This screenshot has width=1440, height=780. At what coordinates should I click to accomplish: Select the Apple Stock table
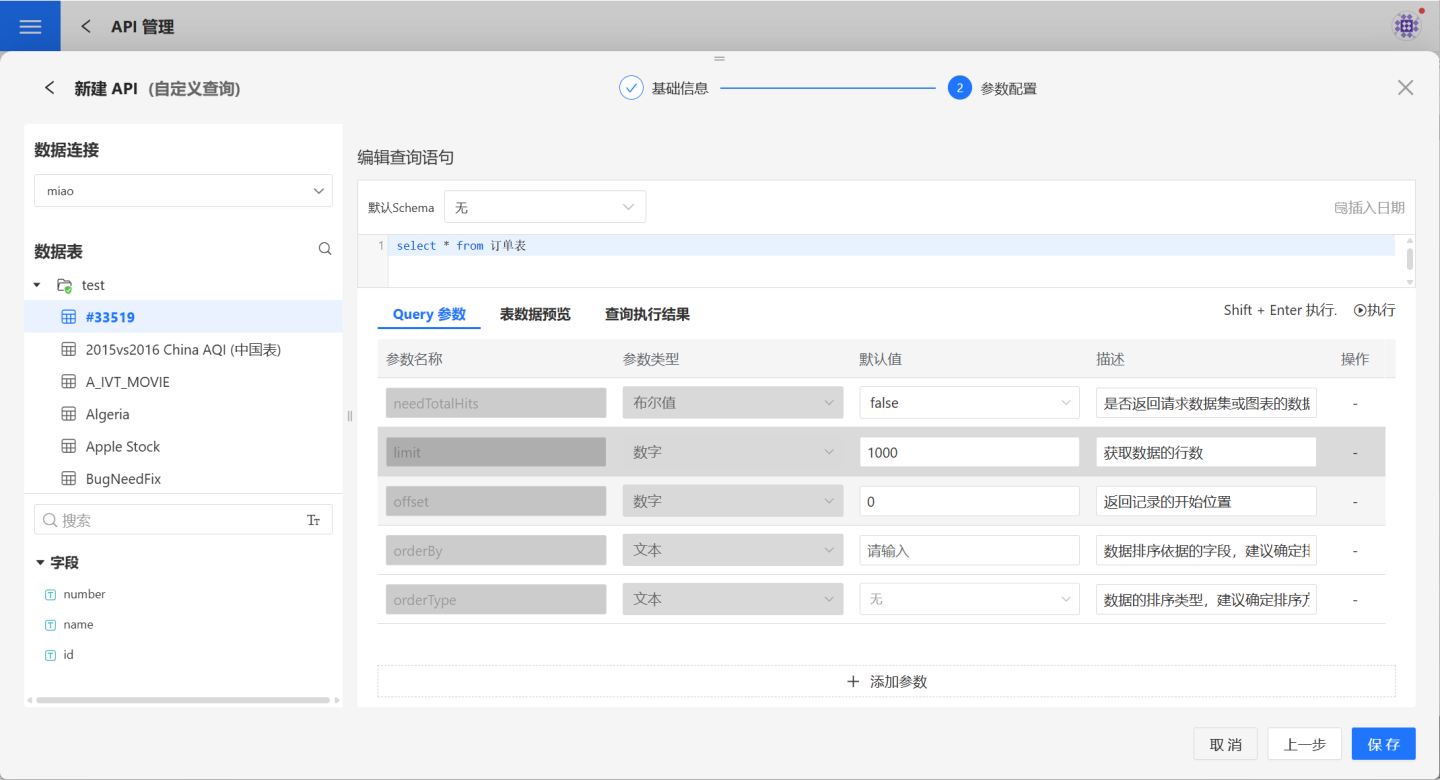click(x=123, y=447)
